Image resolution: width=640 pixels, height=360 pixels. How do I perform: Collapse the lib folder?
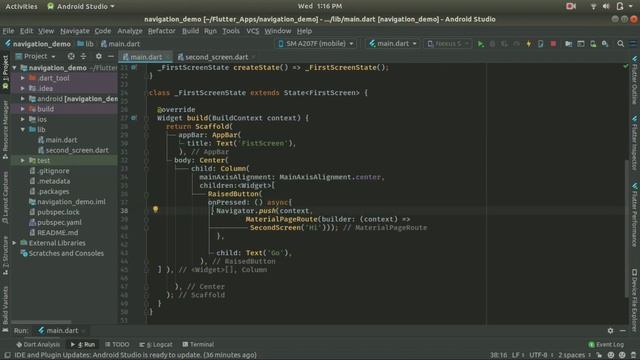tap(23, 129)
